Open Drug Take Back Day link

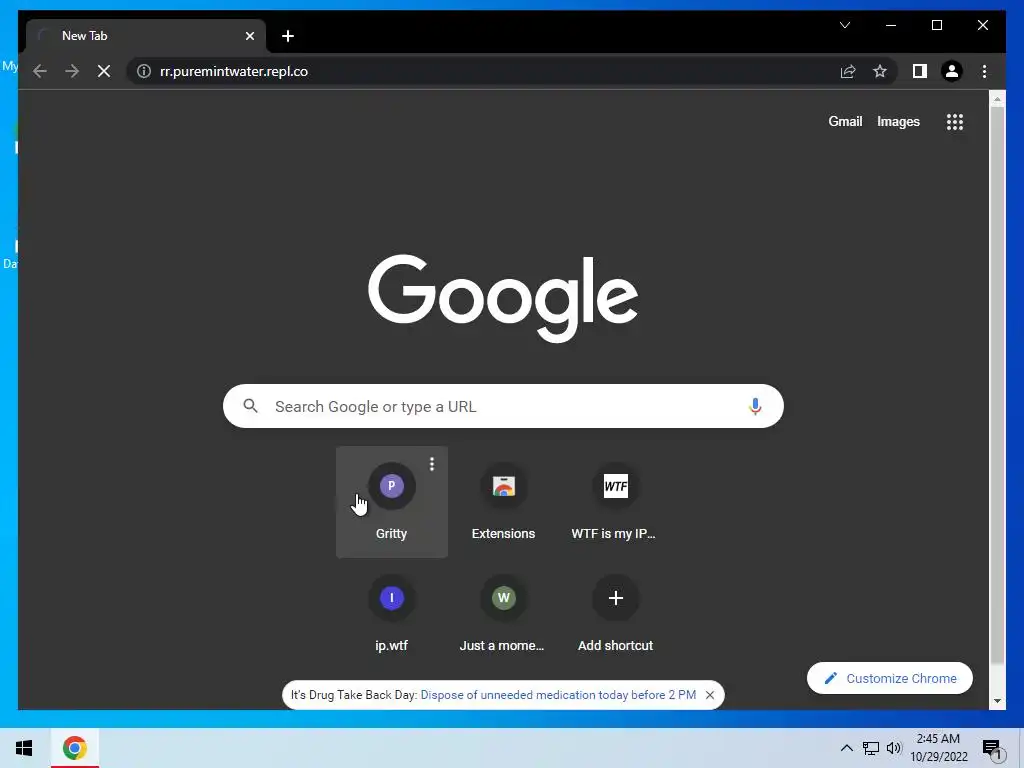[x=558, y=695]
